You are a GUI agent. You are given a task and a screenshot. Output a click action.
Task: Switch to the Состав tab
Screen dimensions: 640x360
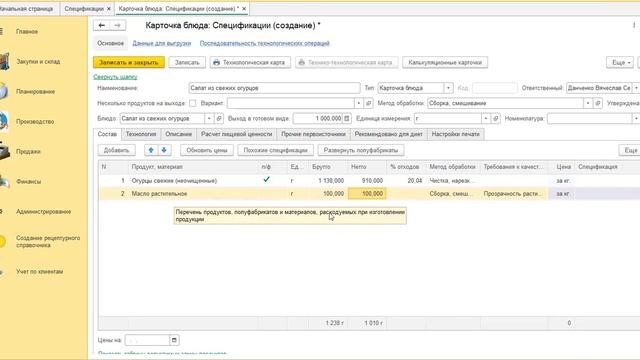pyautogui.click(x=107, y=134)
